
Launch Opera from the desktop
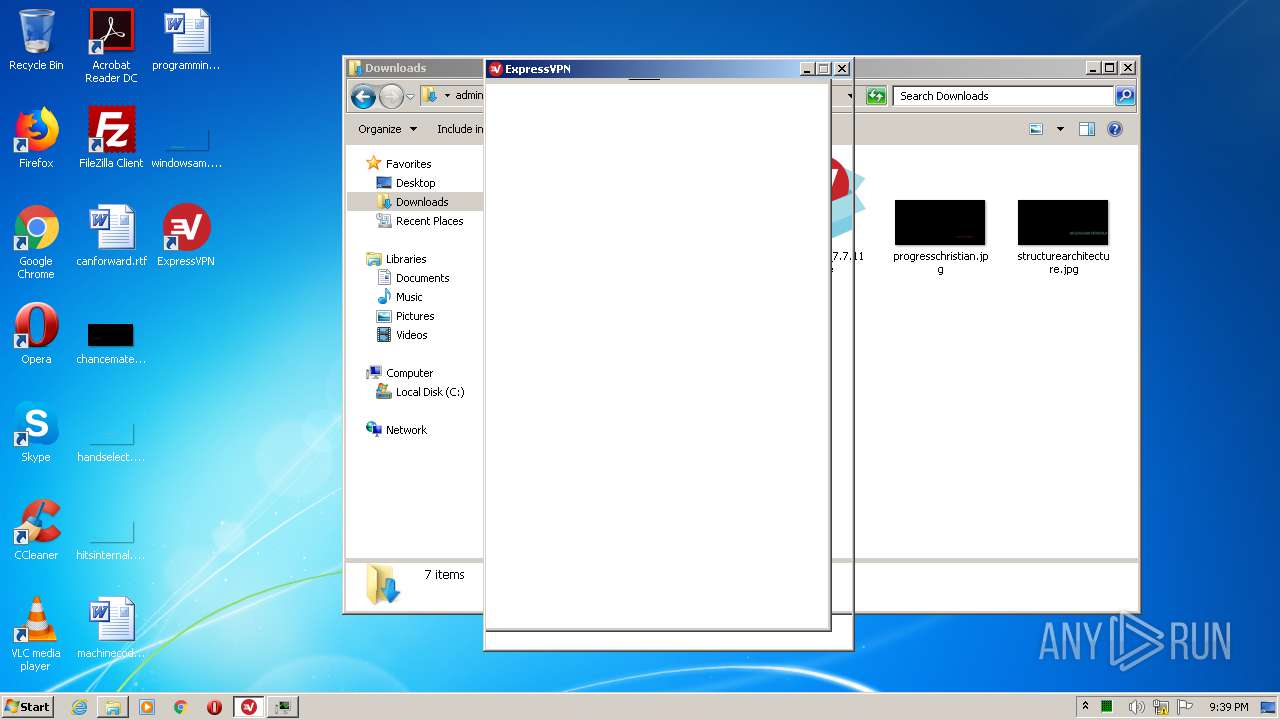pyautogui.click(x=36, y=334)
